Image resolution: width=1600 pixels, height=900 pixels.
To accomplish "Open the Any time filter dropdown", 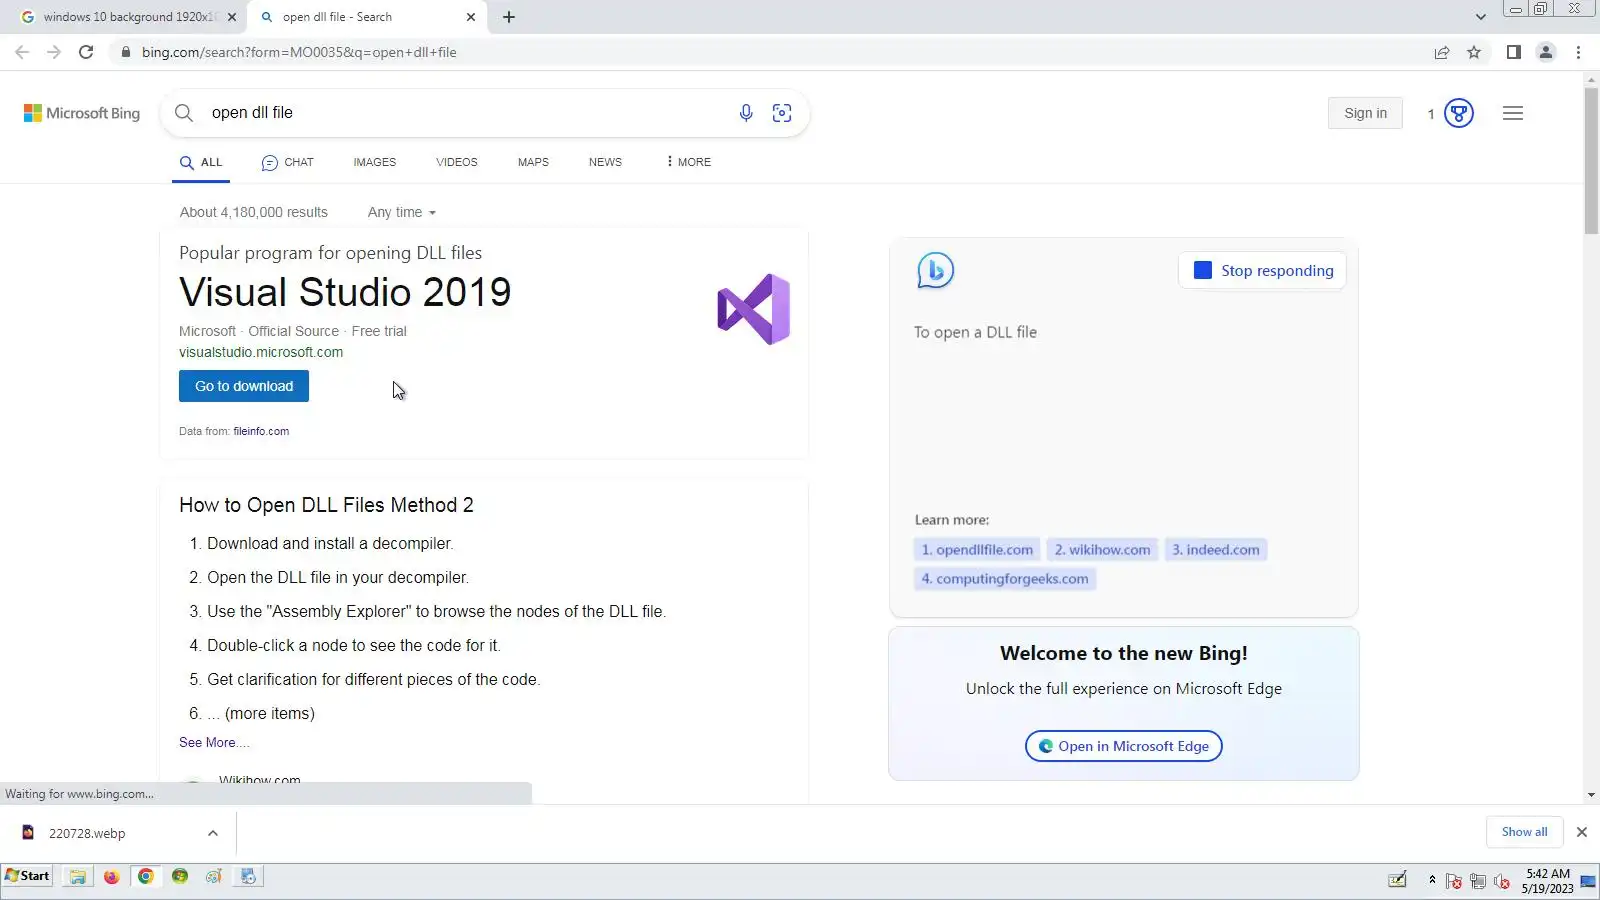I will pyautogui.click(x=402, y=213).
